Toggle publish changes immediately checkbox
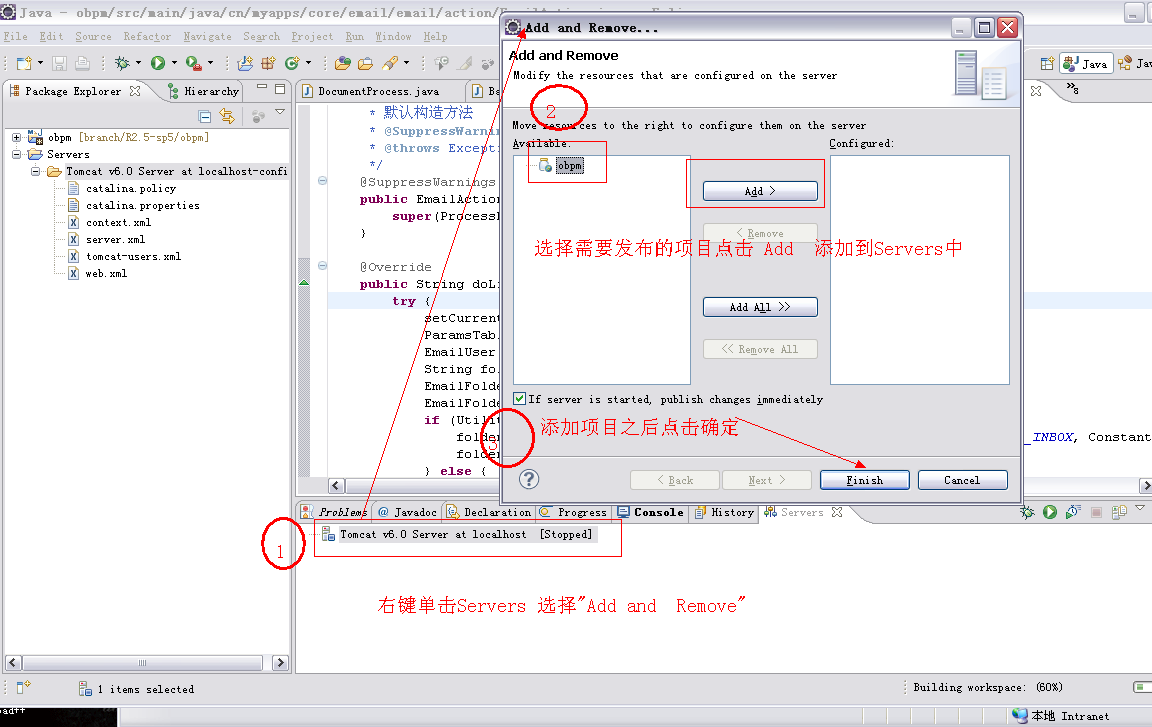1152x727 pixels. (519, 399)
